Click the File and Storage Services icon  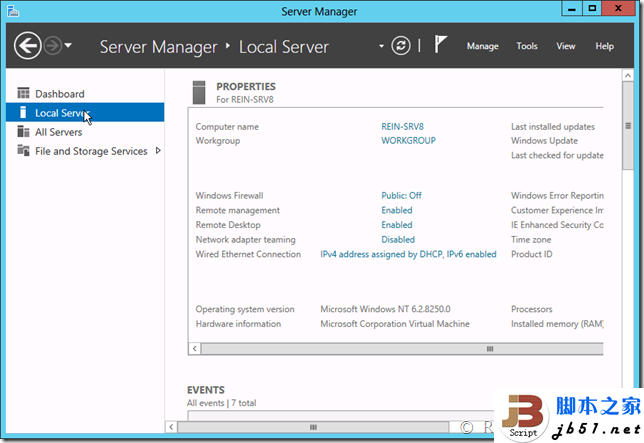[x=23, y=150]
